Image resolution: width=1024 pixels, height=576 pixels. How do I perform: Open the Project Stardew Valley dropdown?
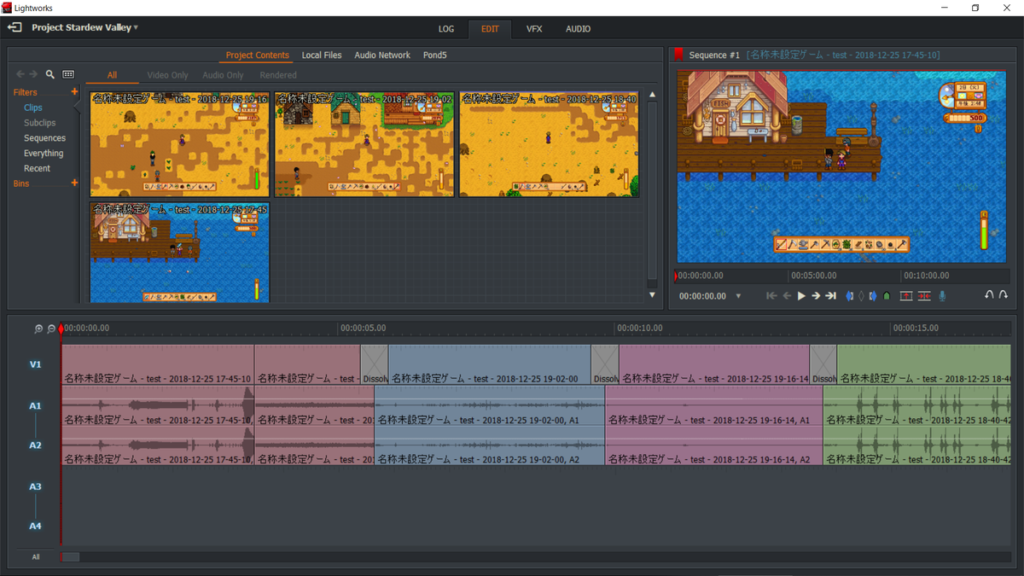[x=85, y=27]
